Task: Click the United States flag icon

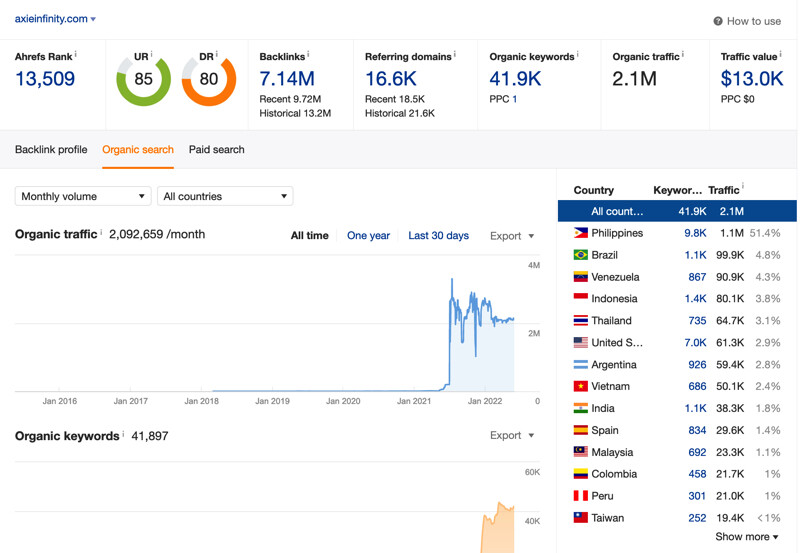Action: point(581,342)
